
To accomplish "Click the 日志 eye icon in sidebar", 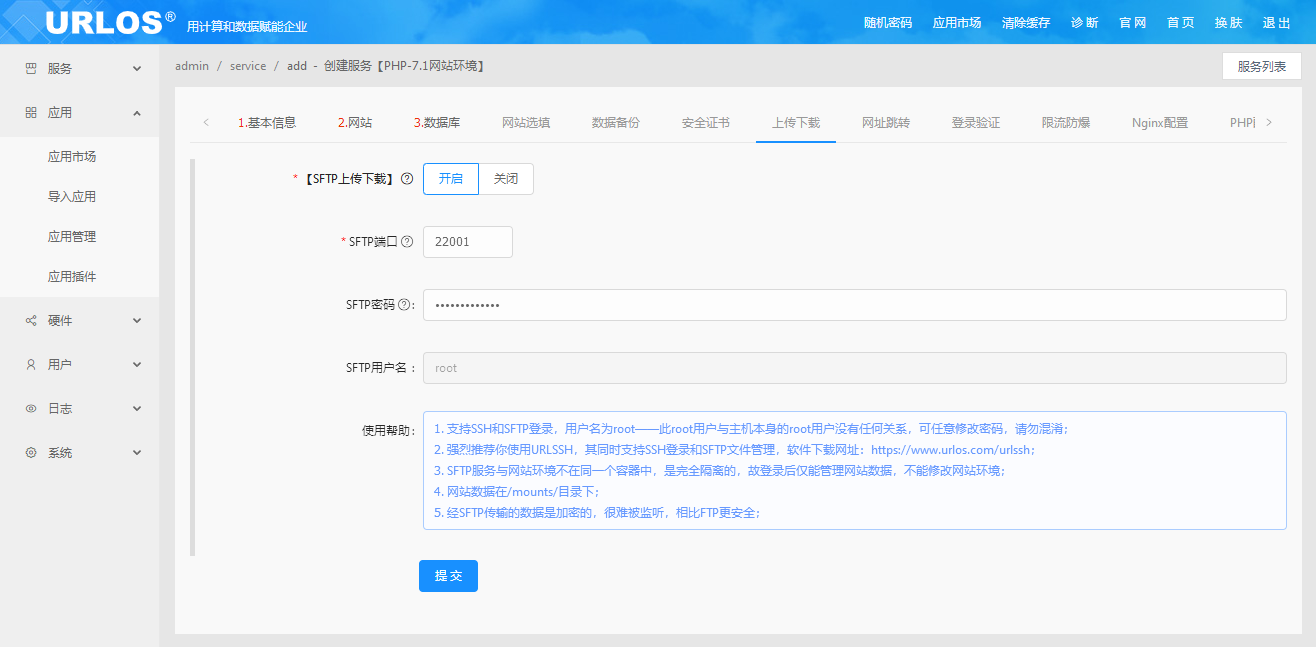I will point(31,409).
